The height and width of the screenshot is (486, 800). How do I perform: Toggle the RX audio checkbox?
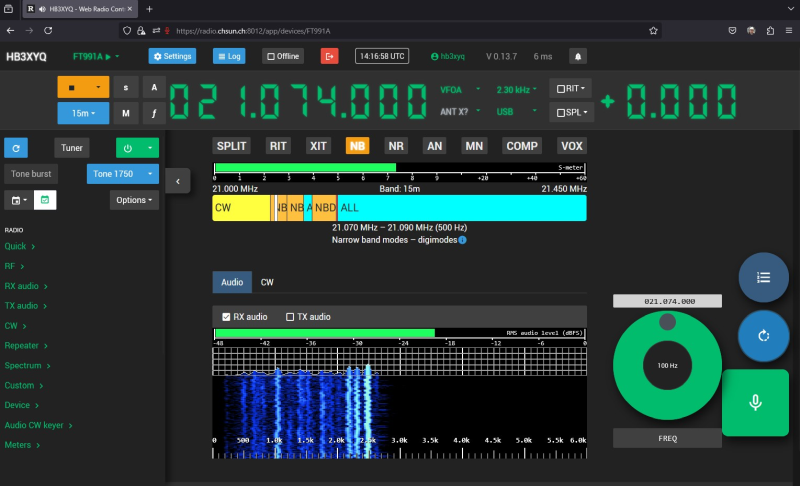(x=226, y=317)
